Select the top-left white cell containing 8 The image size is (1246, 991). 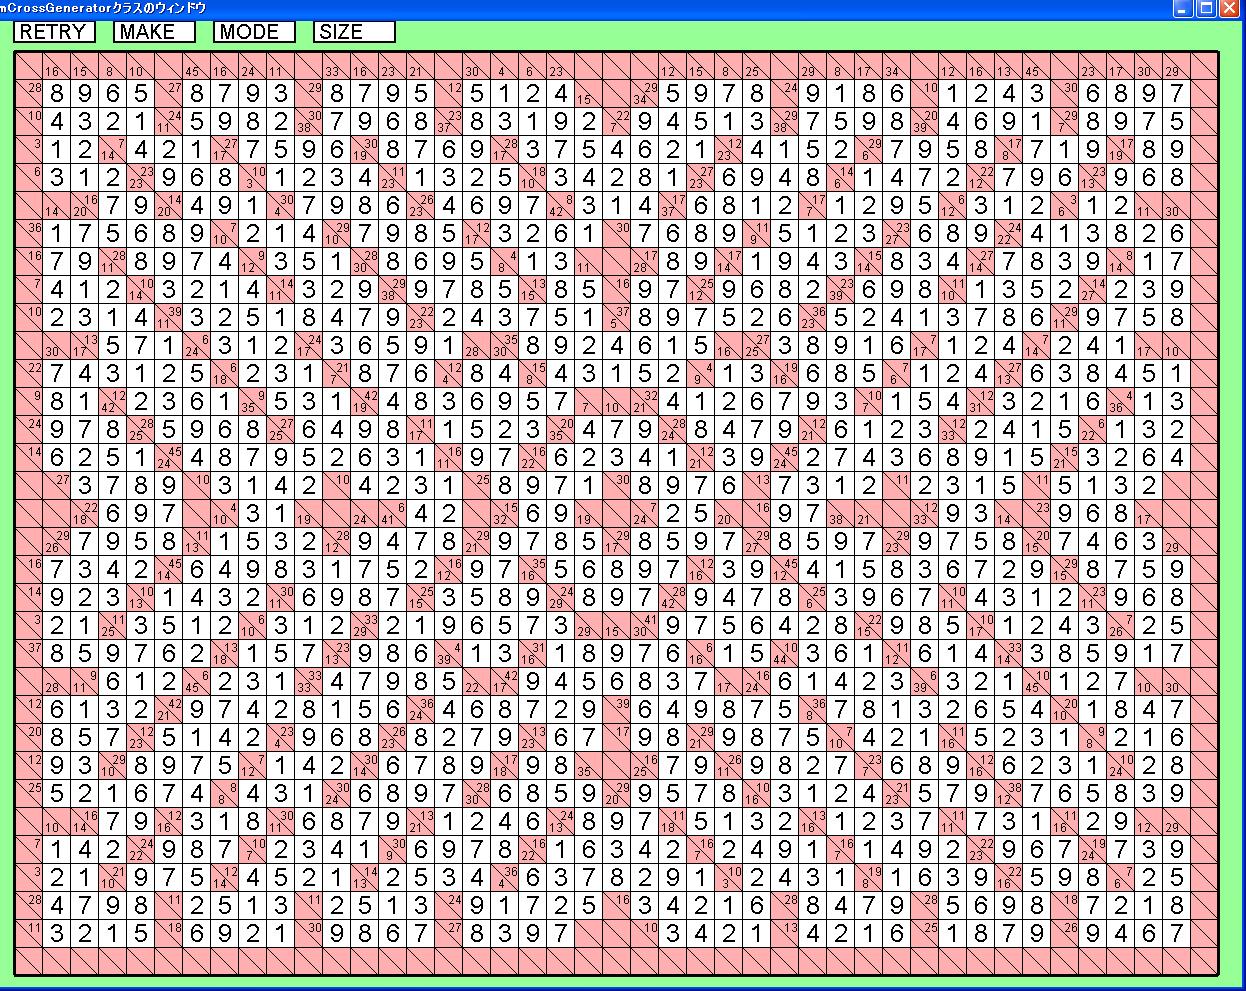tap(57, 94)
